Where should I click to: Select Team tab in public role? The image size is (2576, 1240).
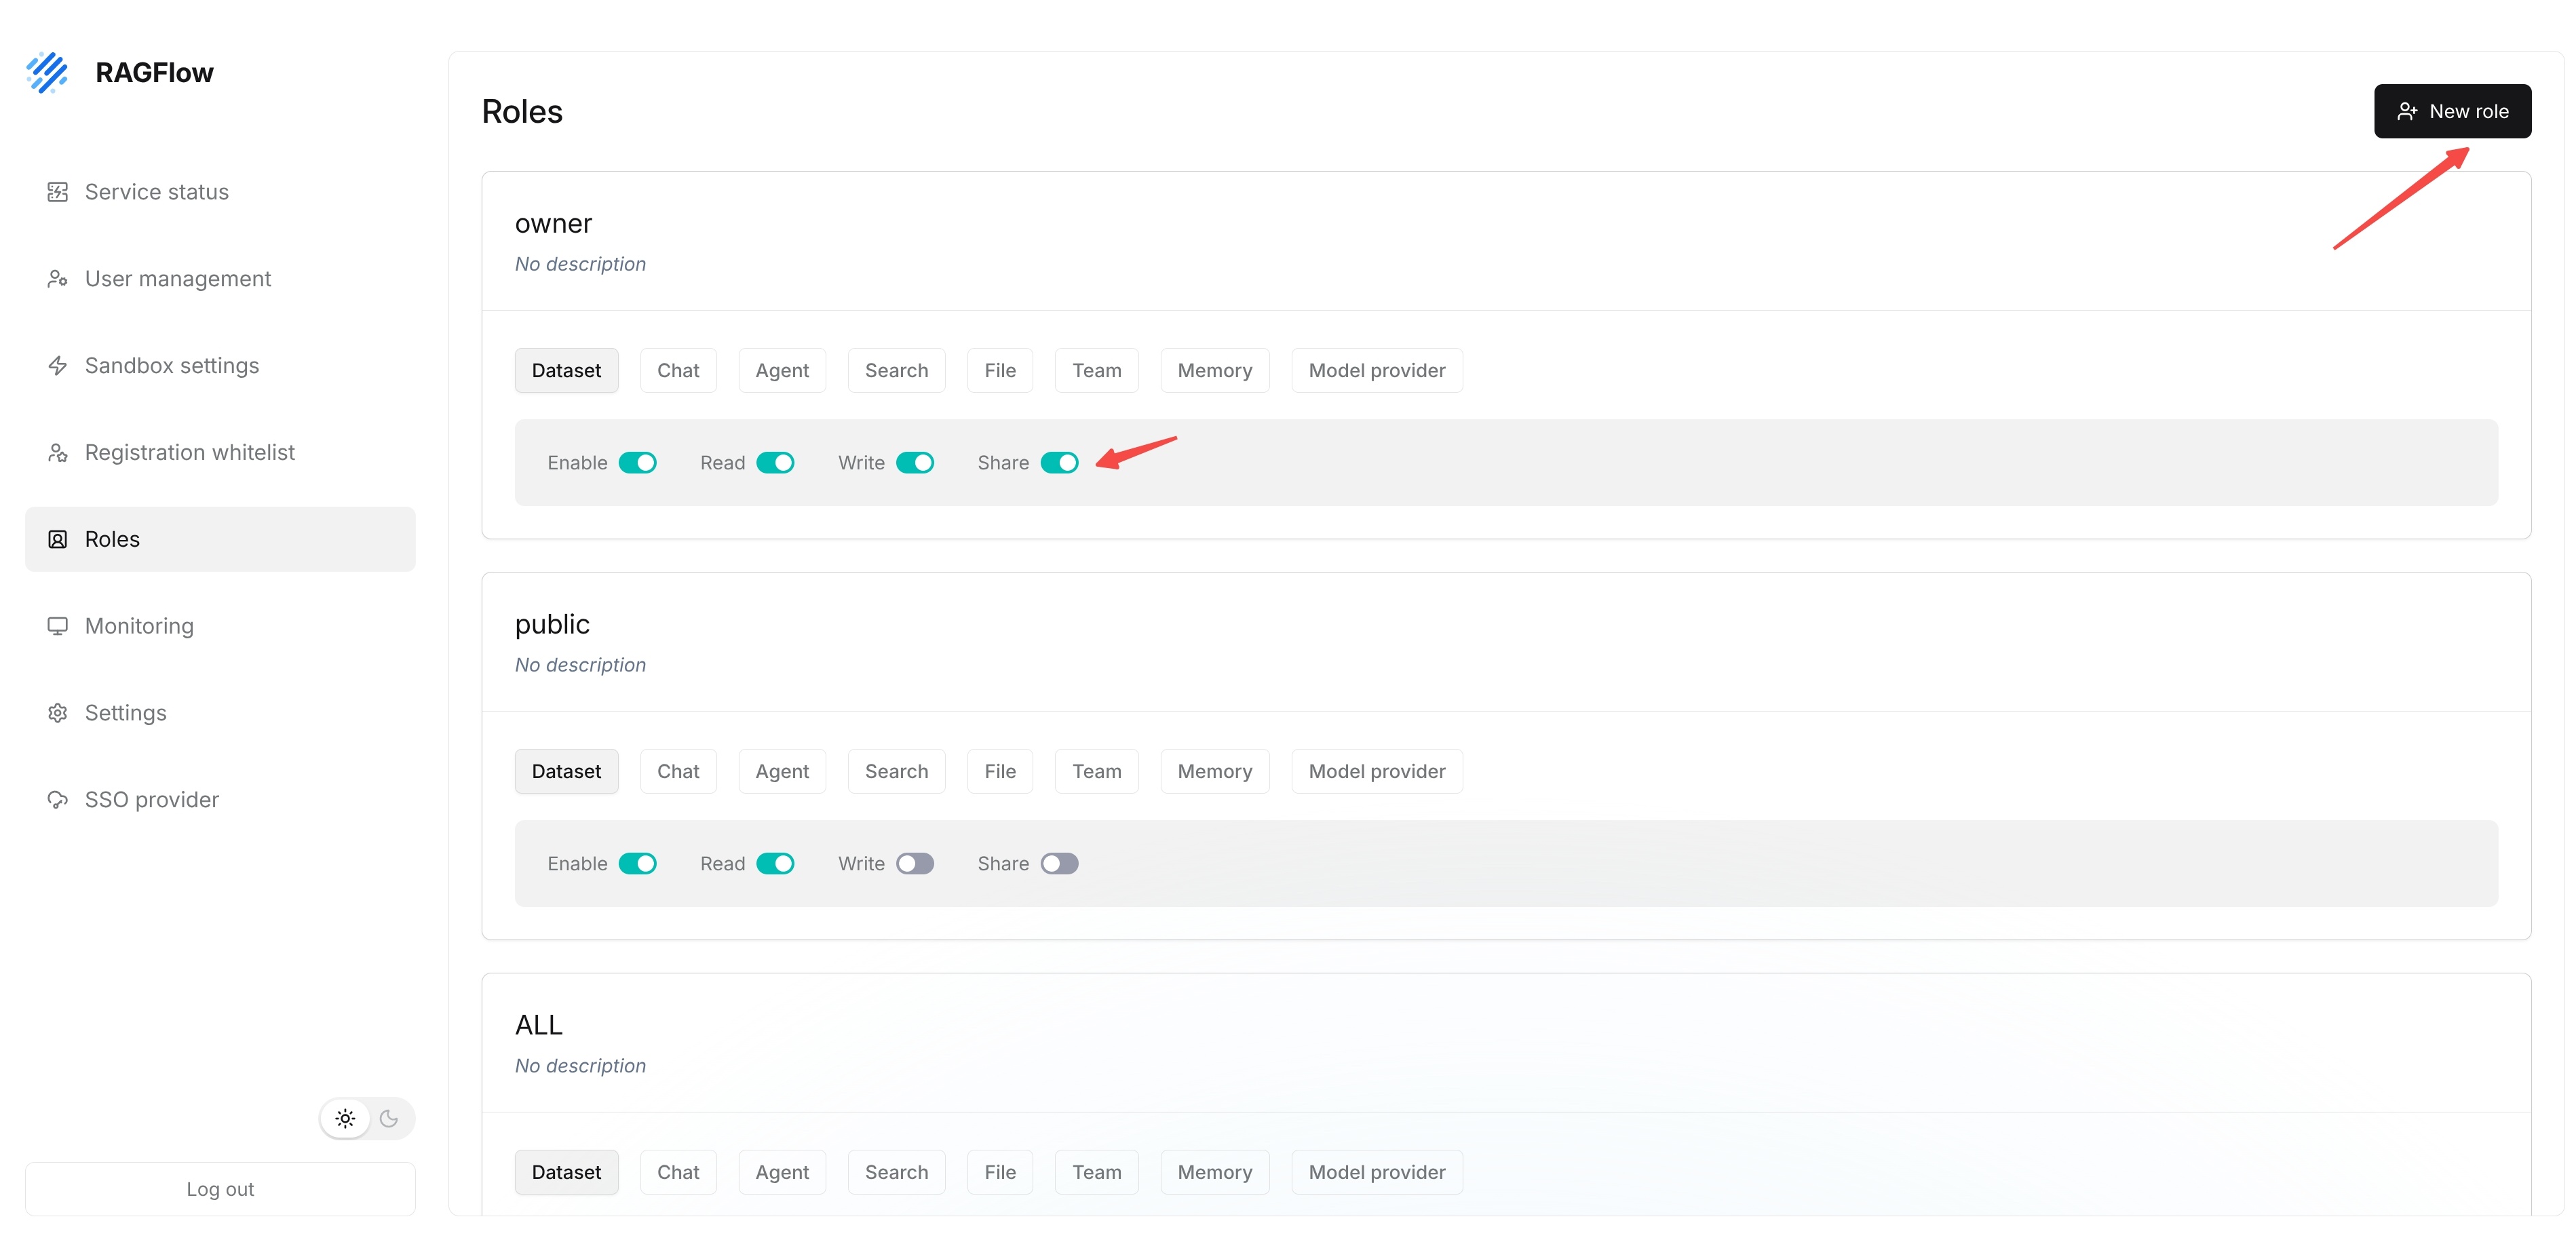(1097, 772)
